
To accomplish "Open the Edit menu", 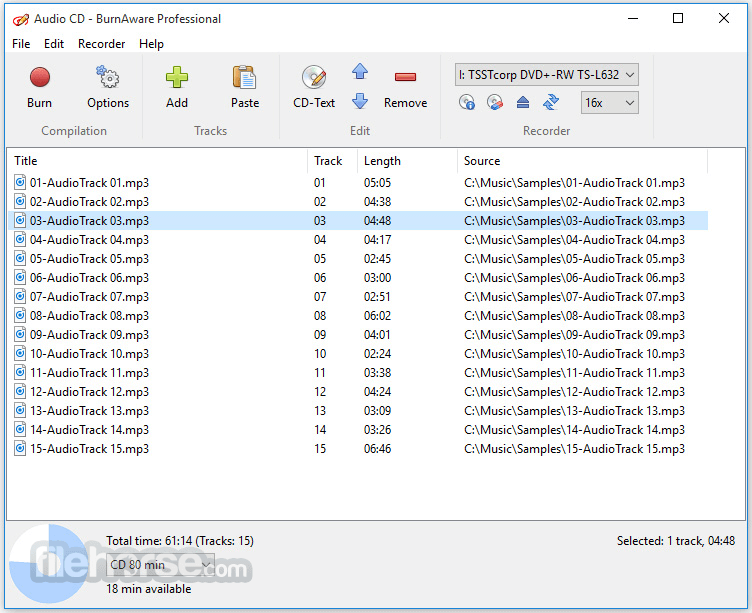I will click(x=54, y=44).
